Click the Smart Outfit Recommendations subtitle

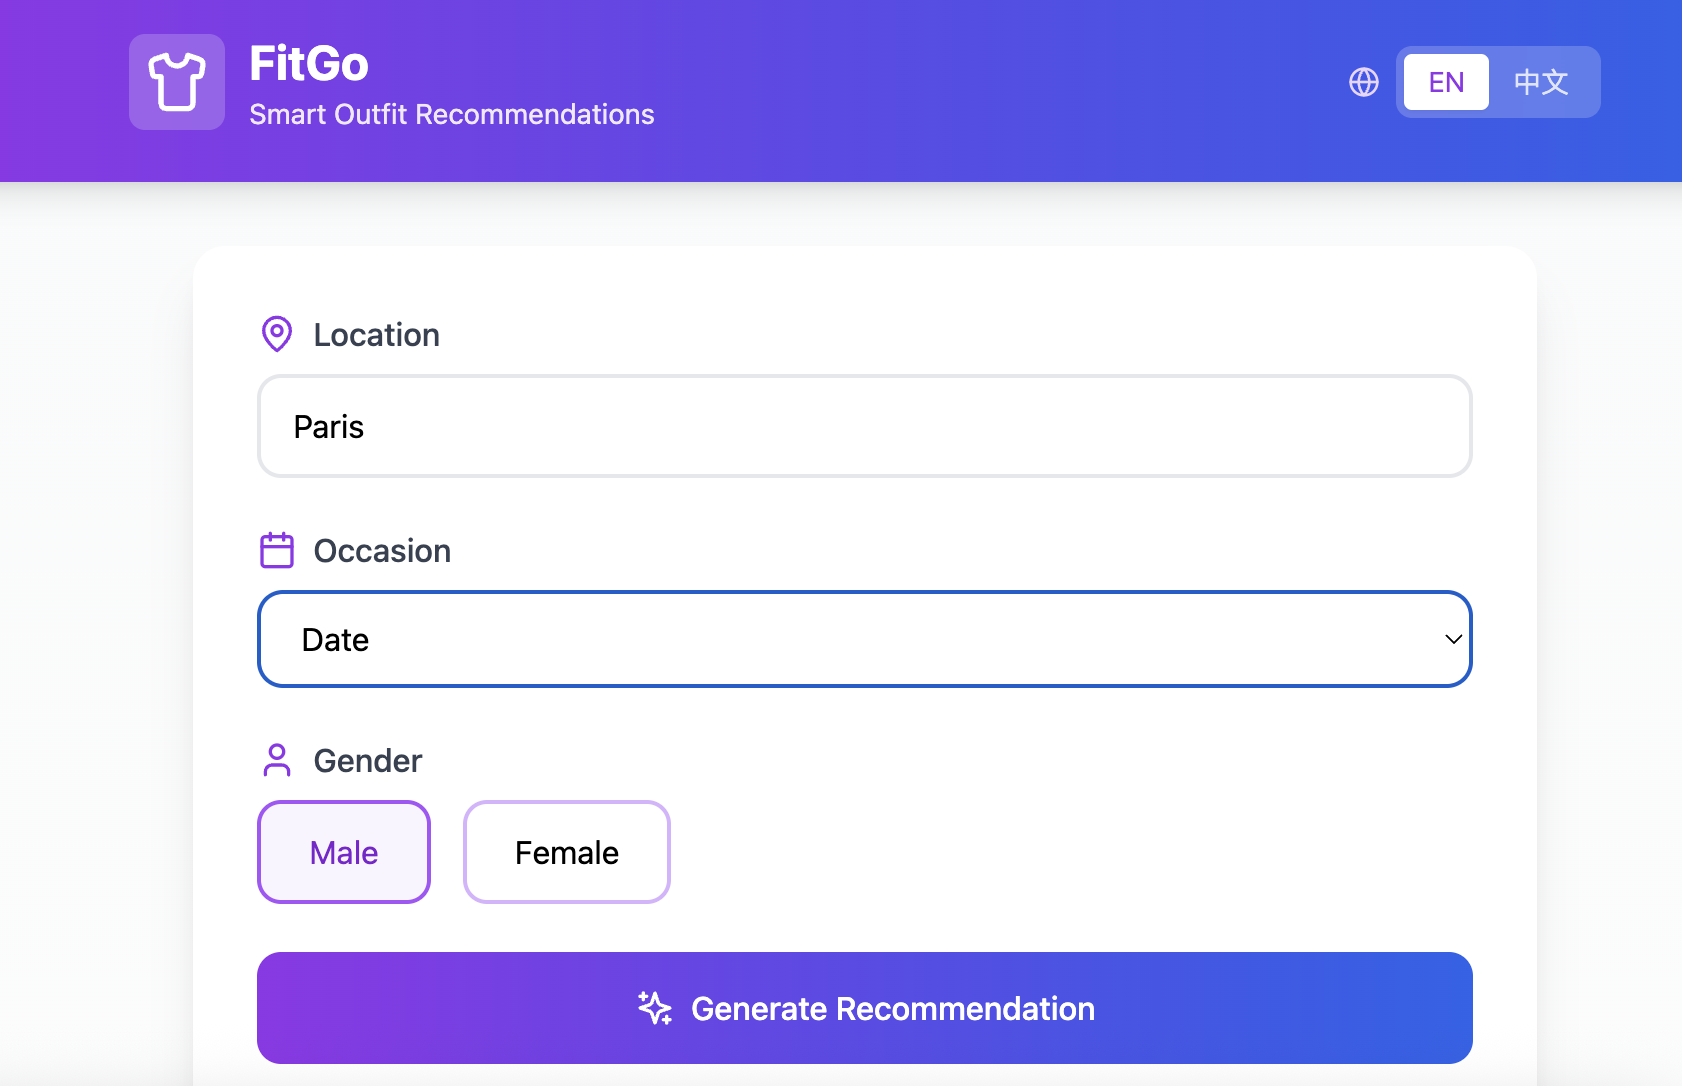point(452,115)
